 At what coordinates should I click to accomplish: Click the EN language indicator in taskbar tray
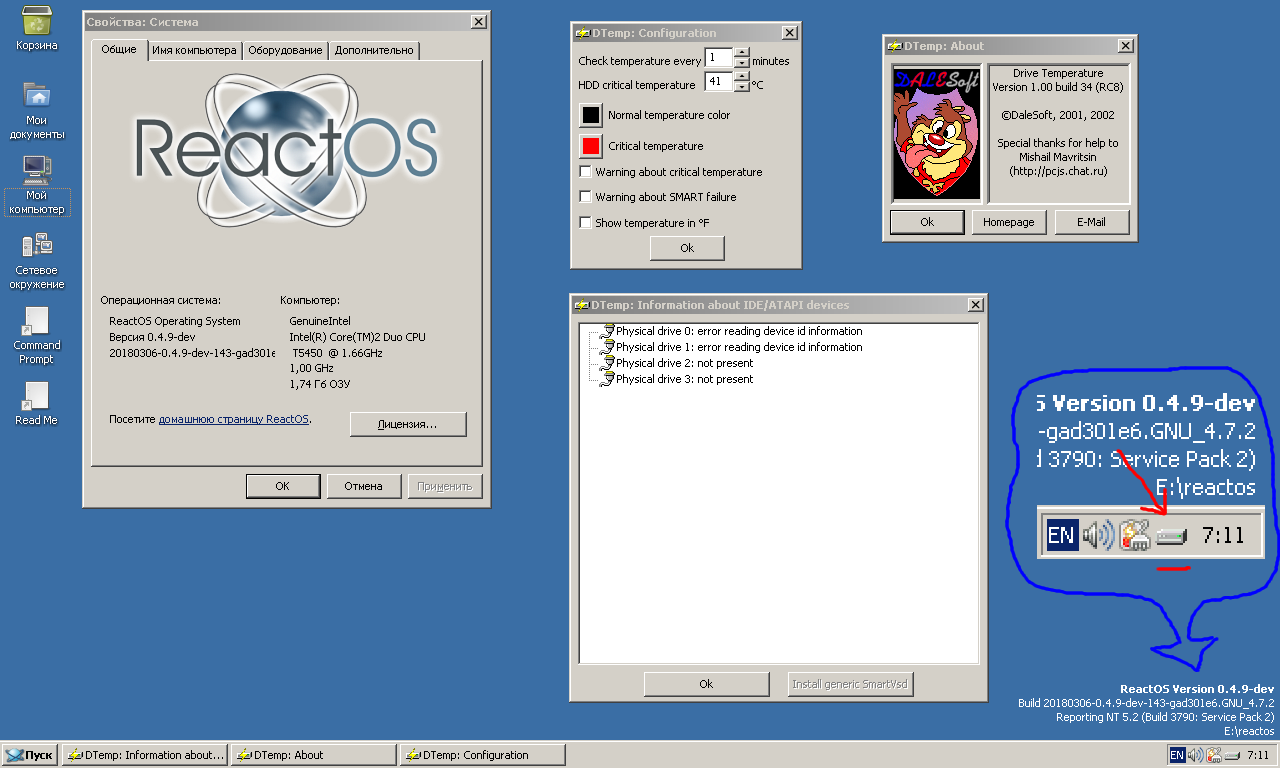click(x=1177, y=755)
